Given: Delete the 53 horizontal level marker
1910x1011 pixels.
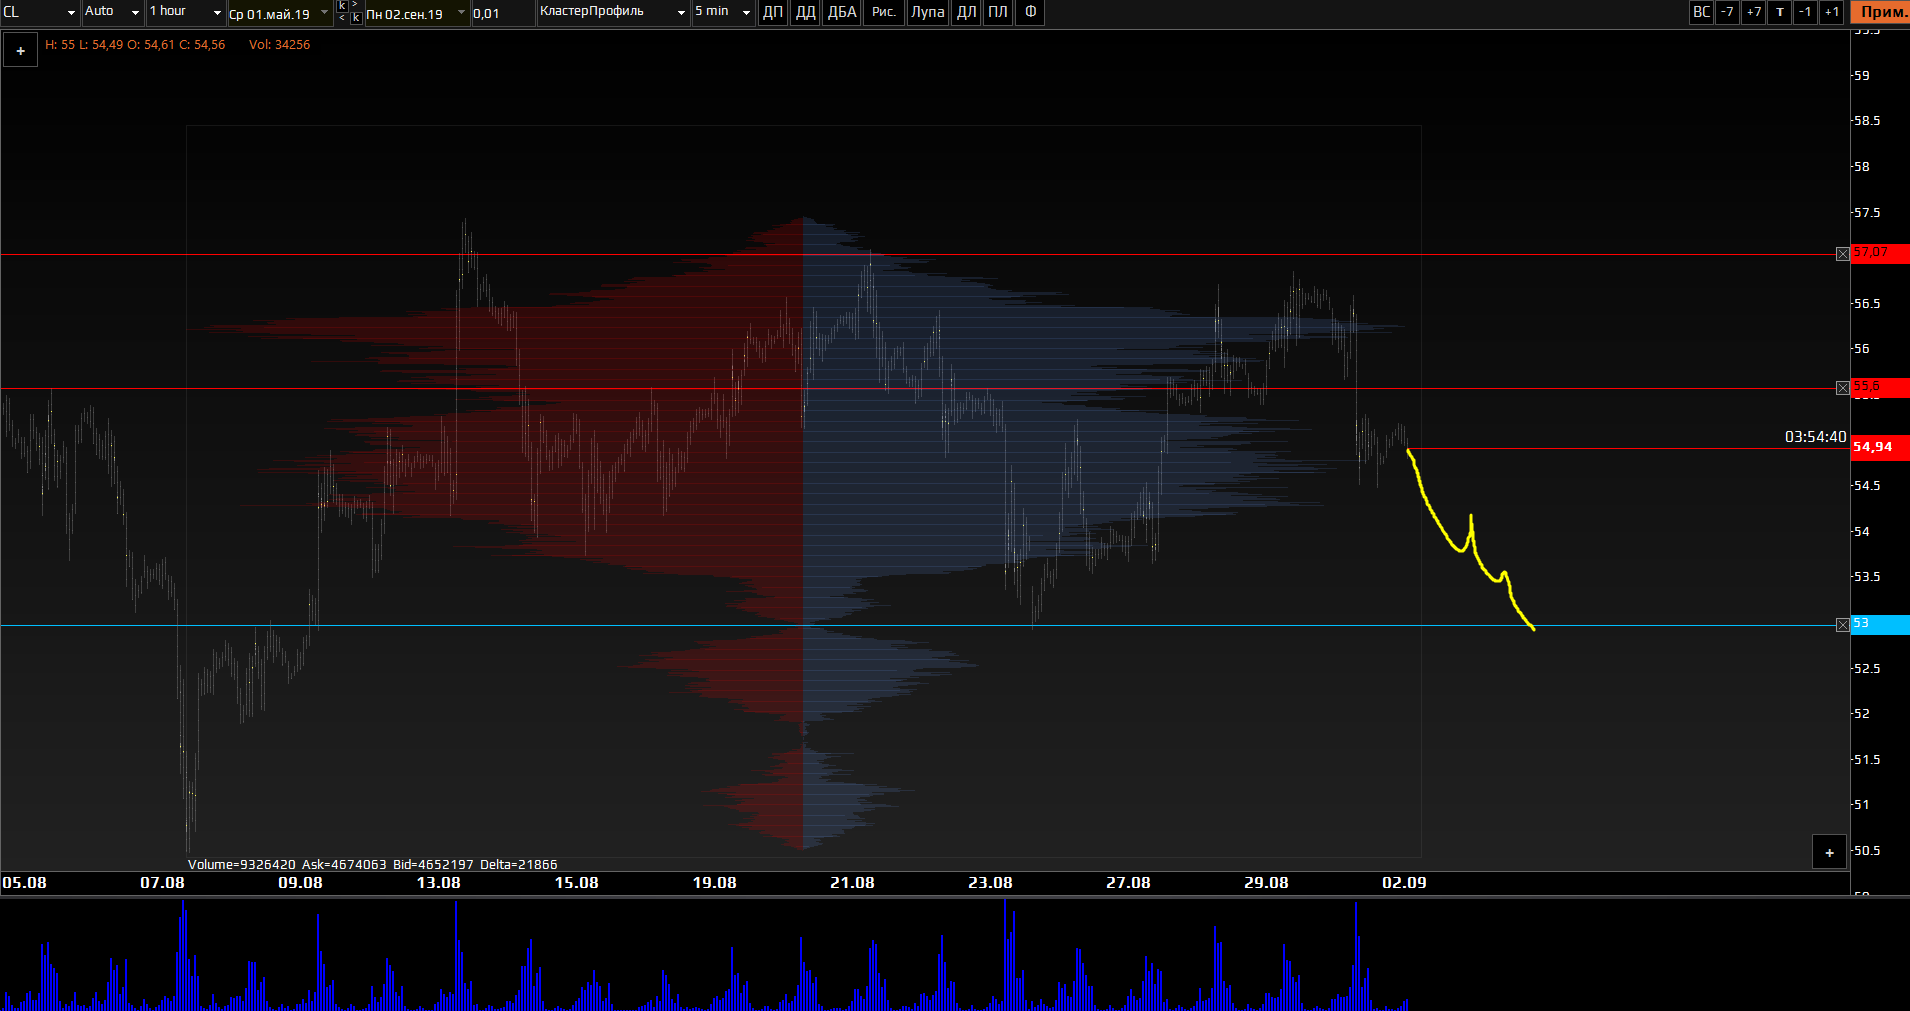Looking at the screenshot, I should 1843,625.
